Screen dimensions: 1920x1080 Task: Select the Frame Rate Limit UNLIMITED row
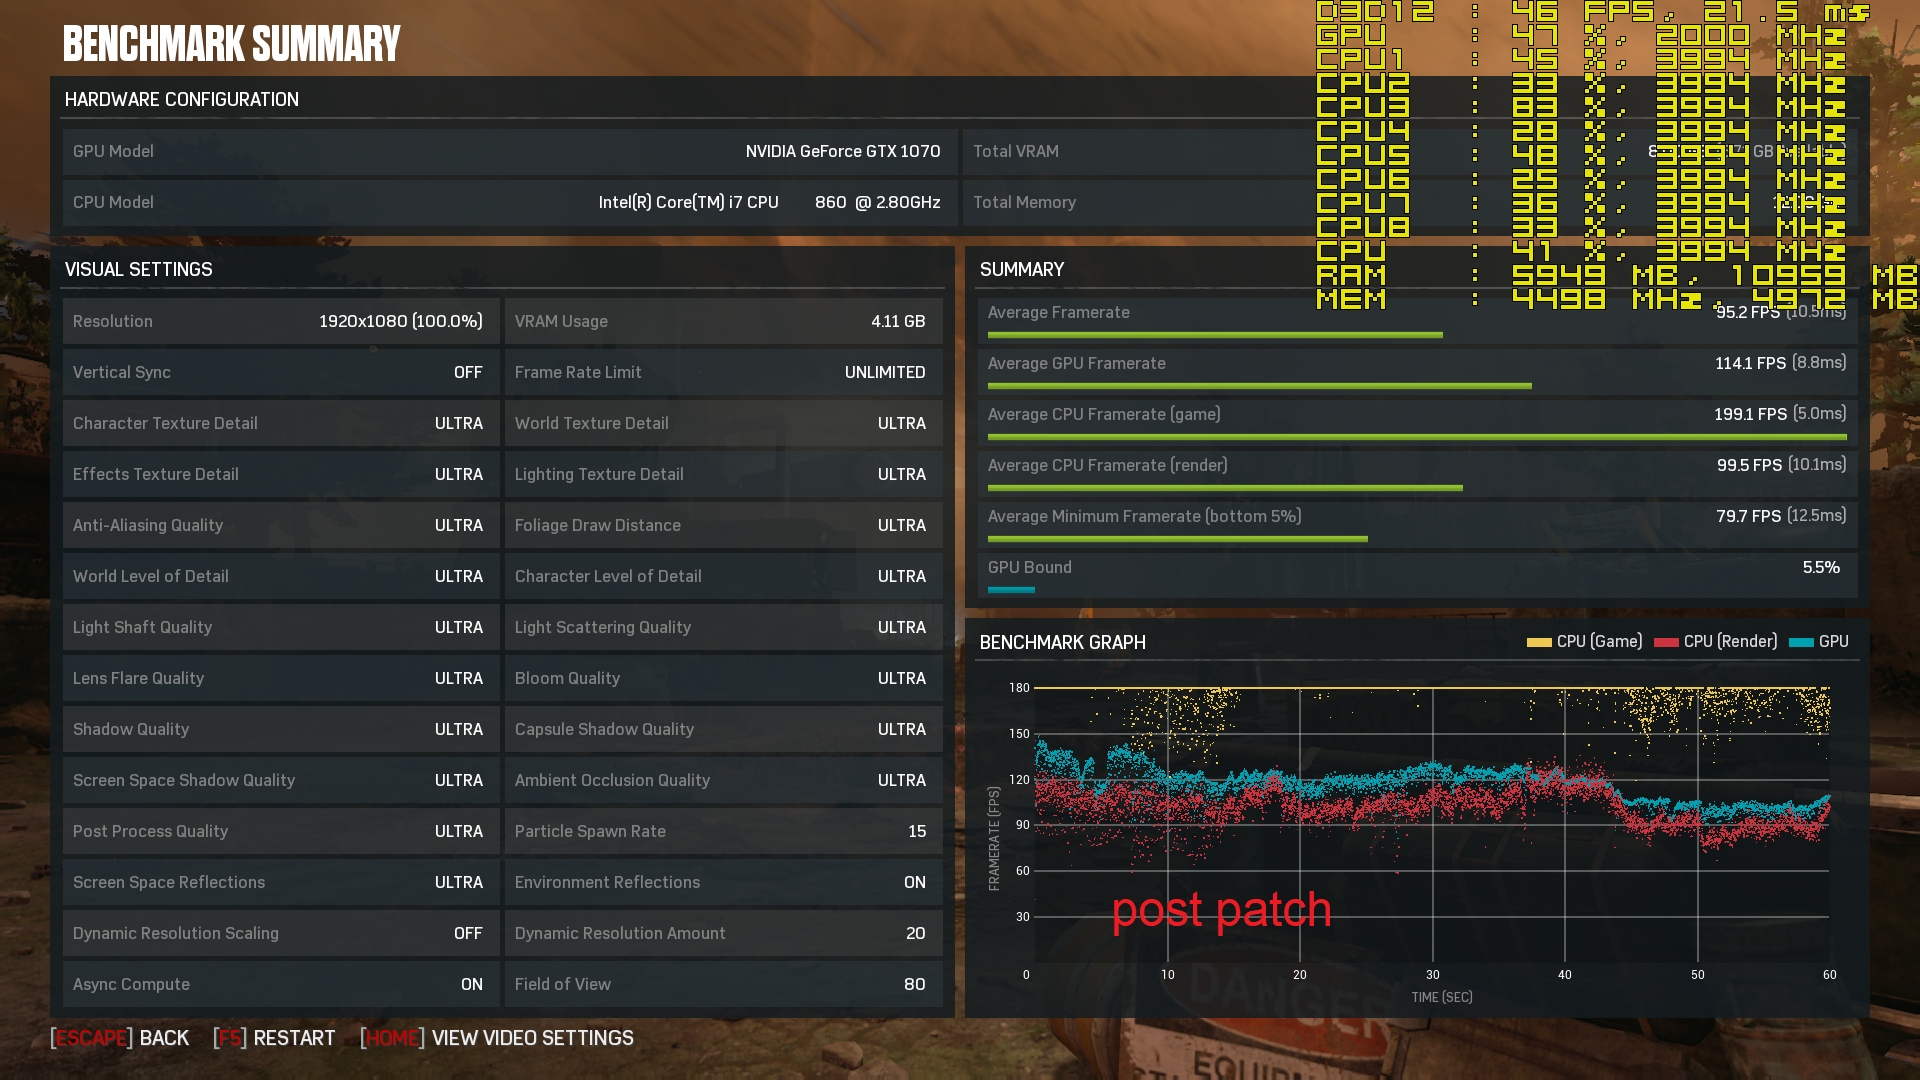722,372
